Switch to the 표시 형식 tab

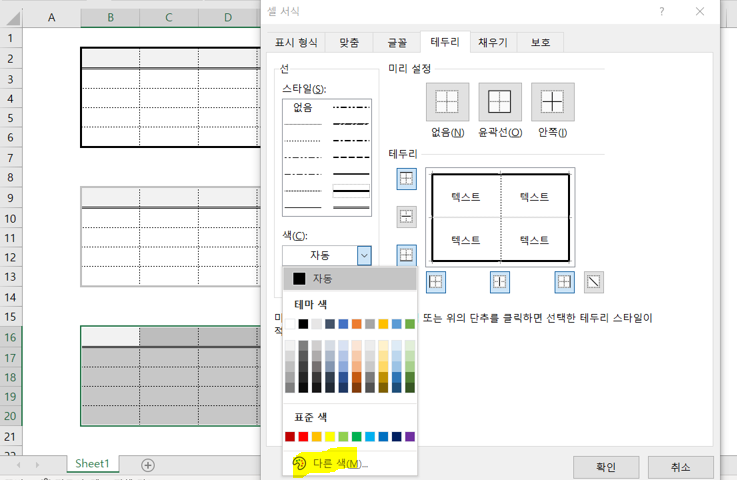(x=296, y=43)
